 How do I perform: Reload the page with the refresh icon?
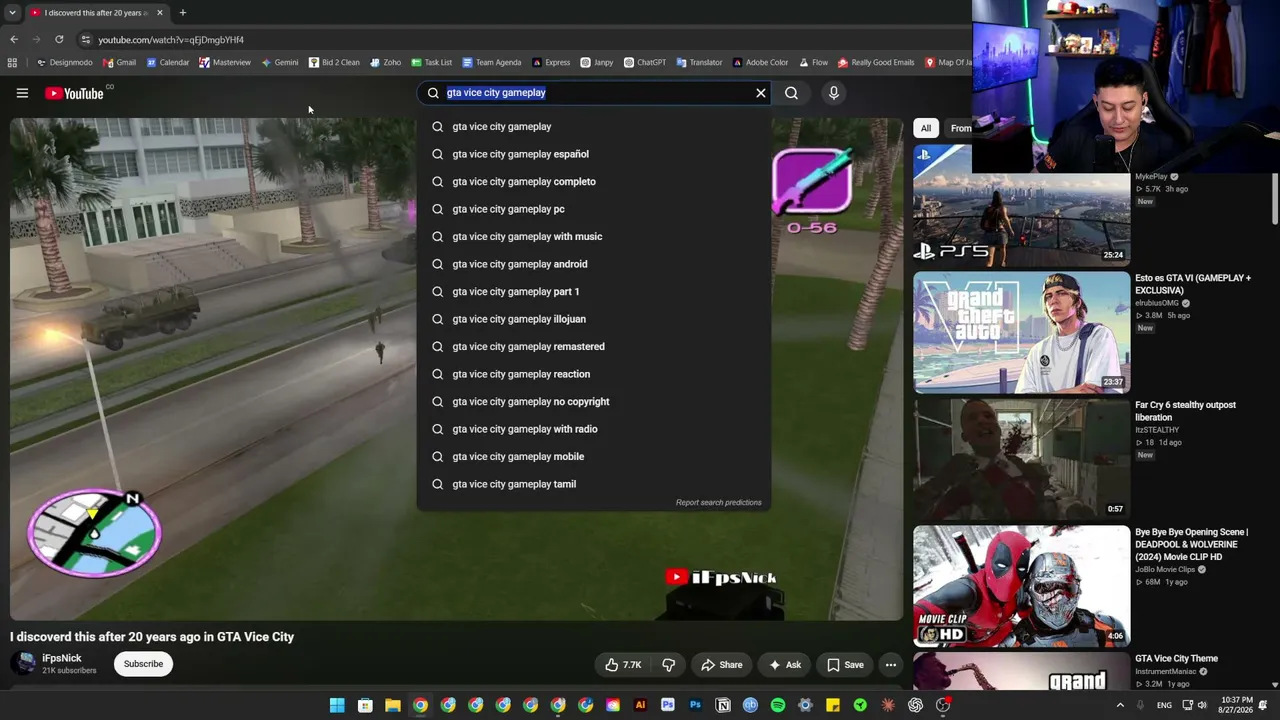tap(59, 40)
